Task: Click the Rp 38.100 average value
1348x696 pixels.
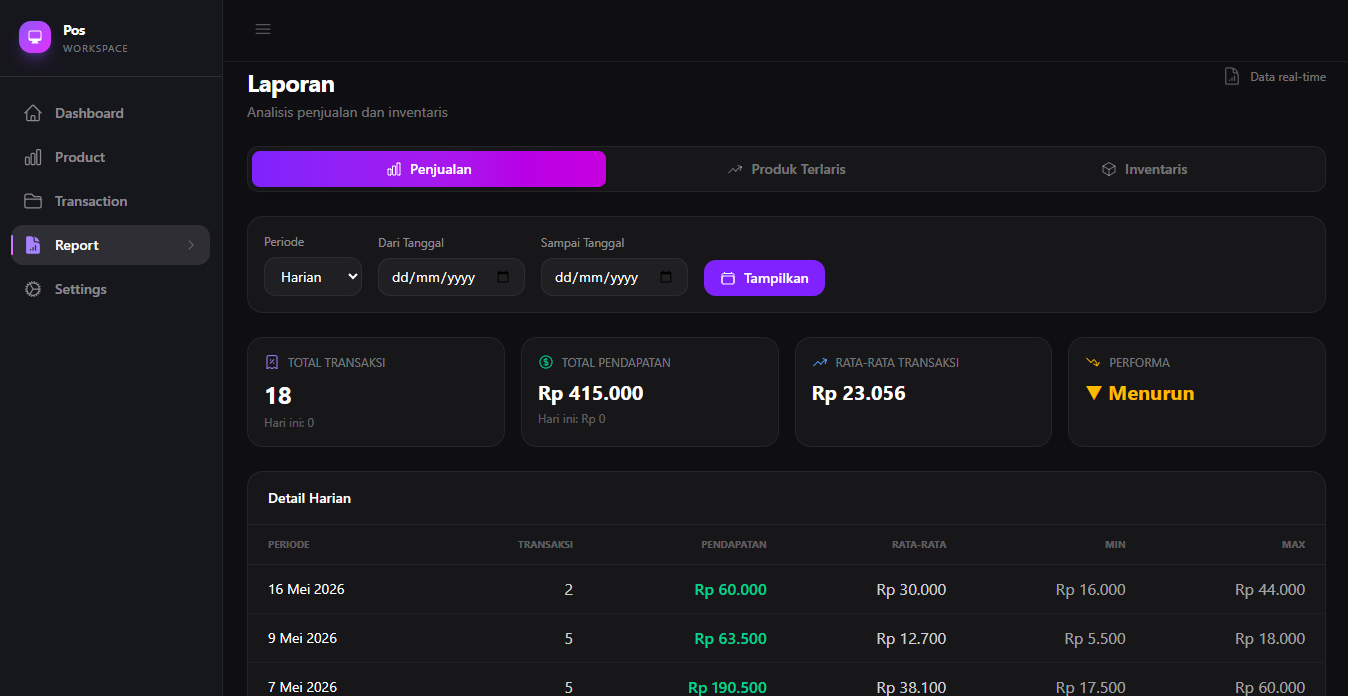Action: click(911, 687)
